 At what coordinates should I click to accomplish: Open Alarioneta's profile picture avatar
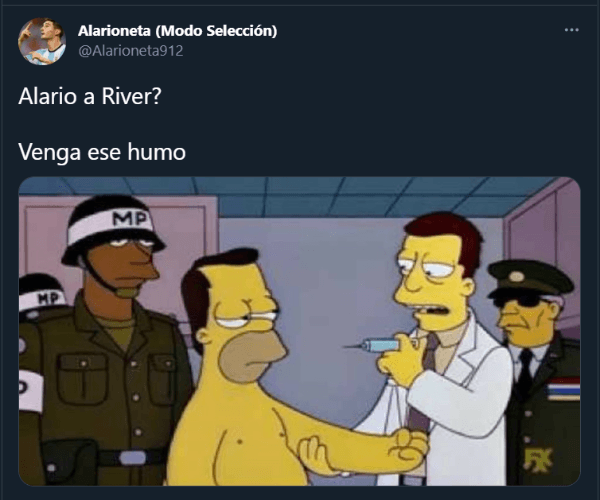click(42, 41)
